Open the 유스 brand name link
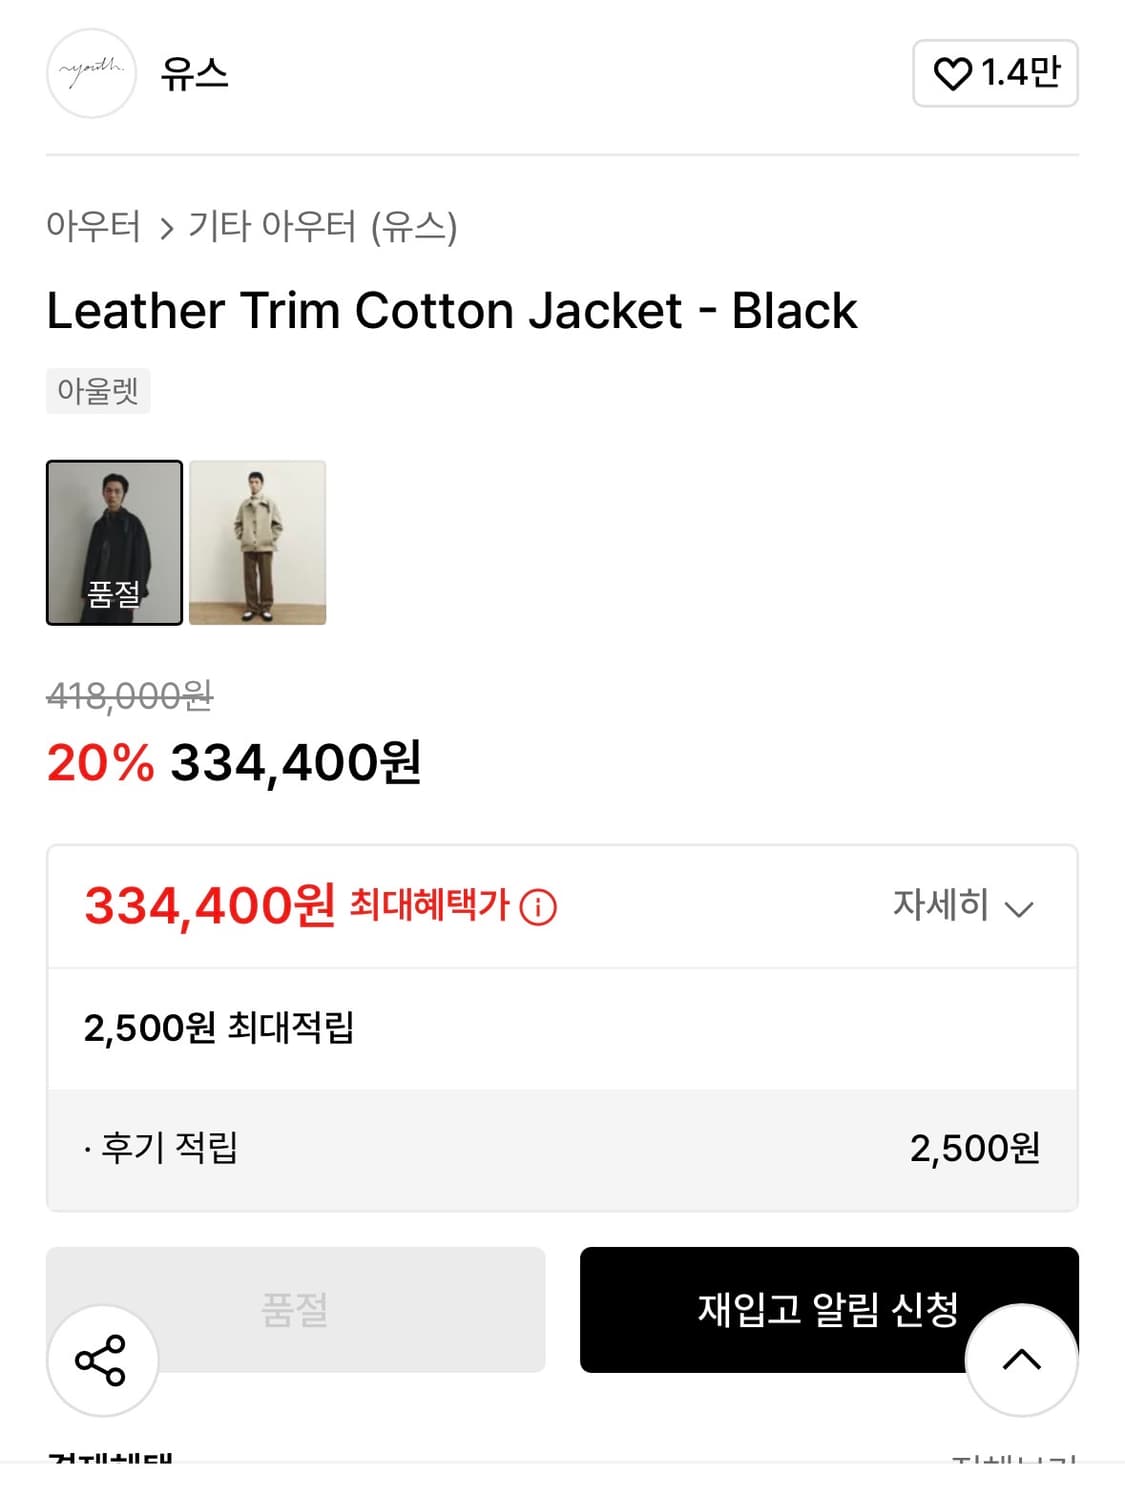Image resolution: width=1125 pixels, height=1492 pixels. 195,73
